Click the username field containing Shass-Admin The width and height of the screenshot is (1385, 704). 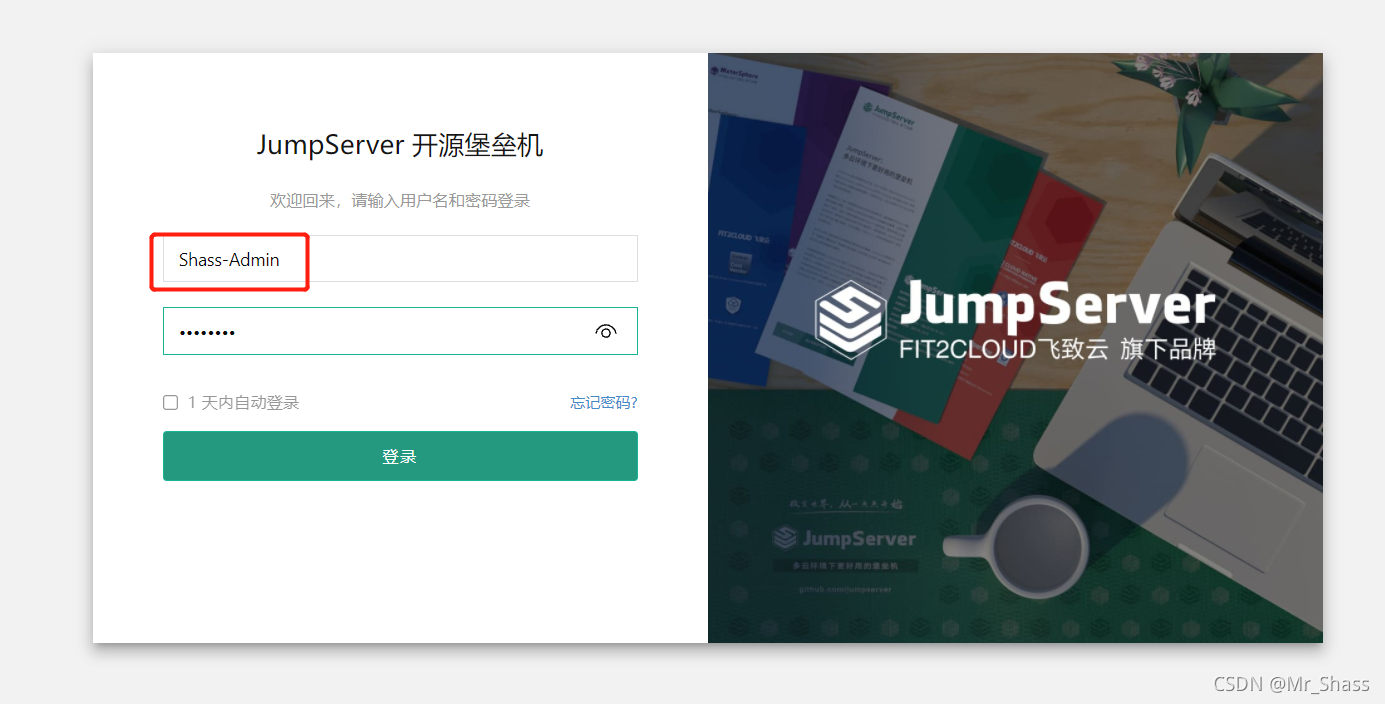[x=400, y=259]
